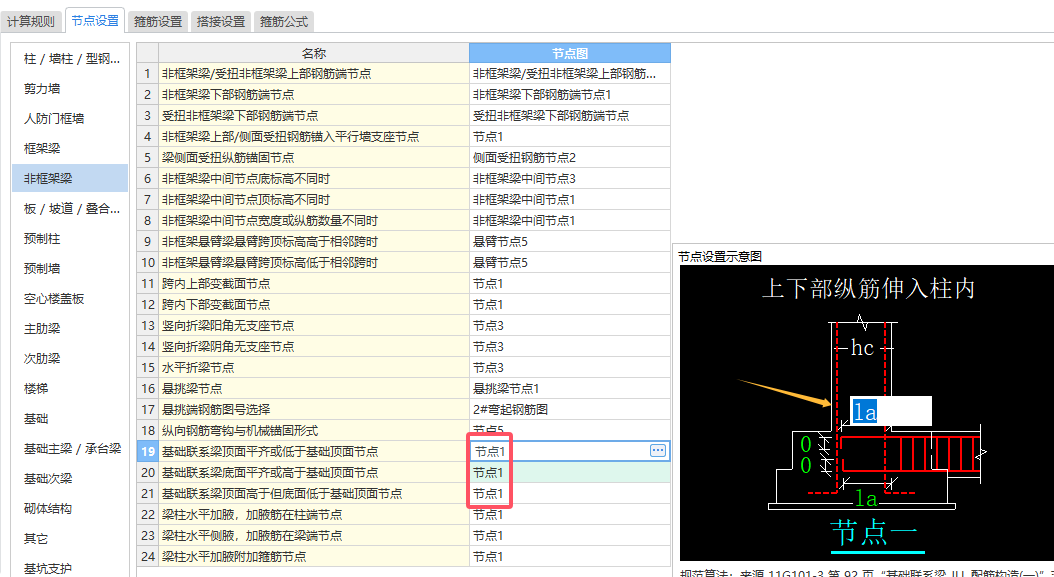This screenshot has height=577, width=1054.
Task: Select 预制墙 in the sidebar
Action: click(x=71, y=268)
